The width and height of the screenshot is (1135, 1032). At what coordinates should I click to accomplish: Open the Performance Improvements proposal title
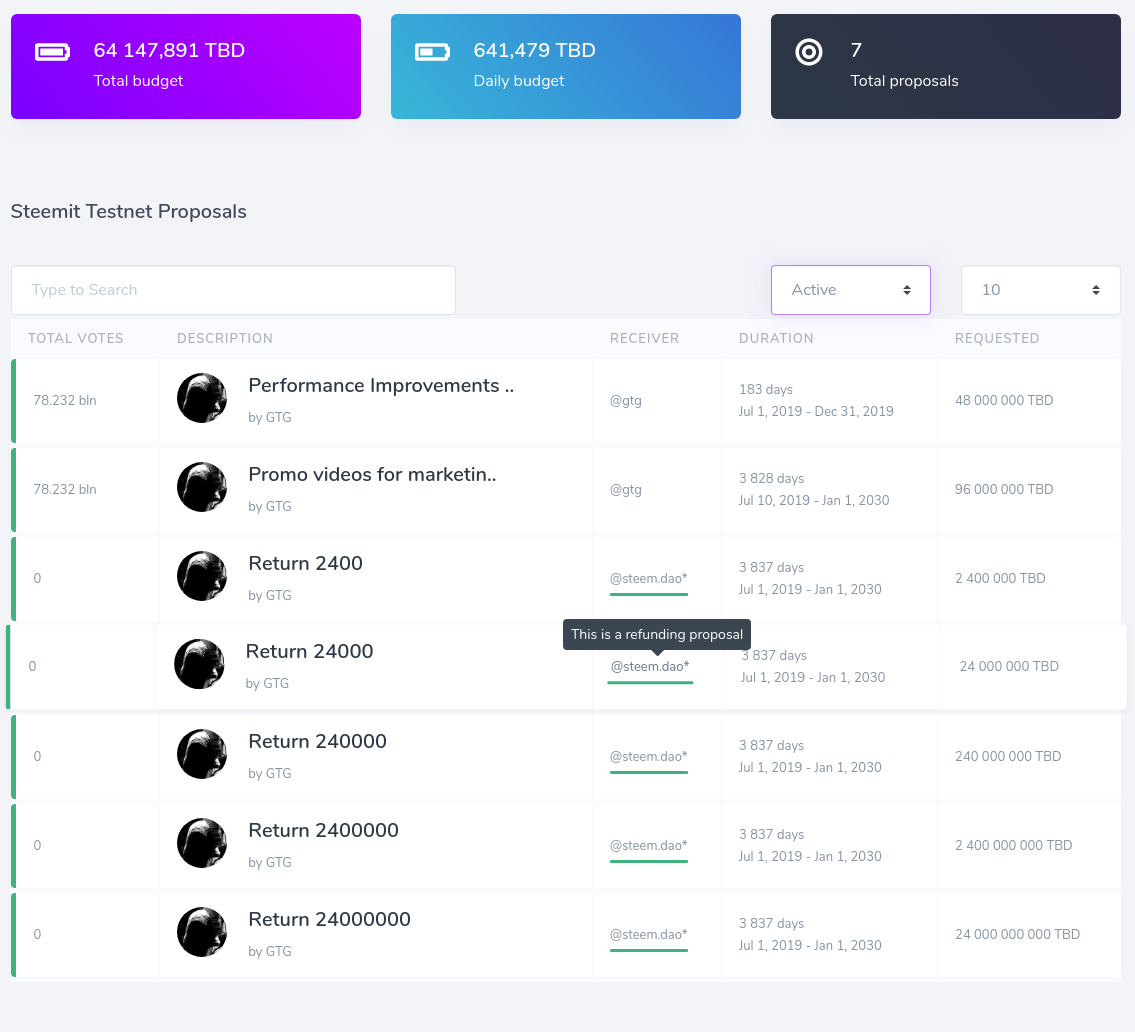381,386
